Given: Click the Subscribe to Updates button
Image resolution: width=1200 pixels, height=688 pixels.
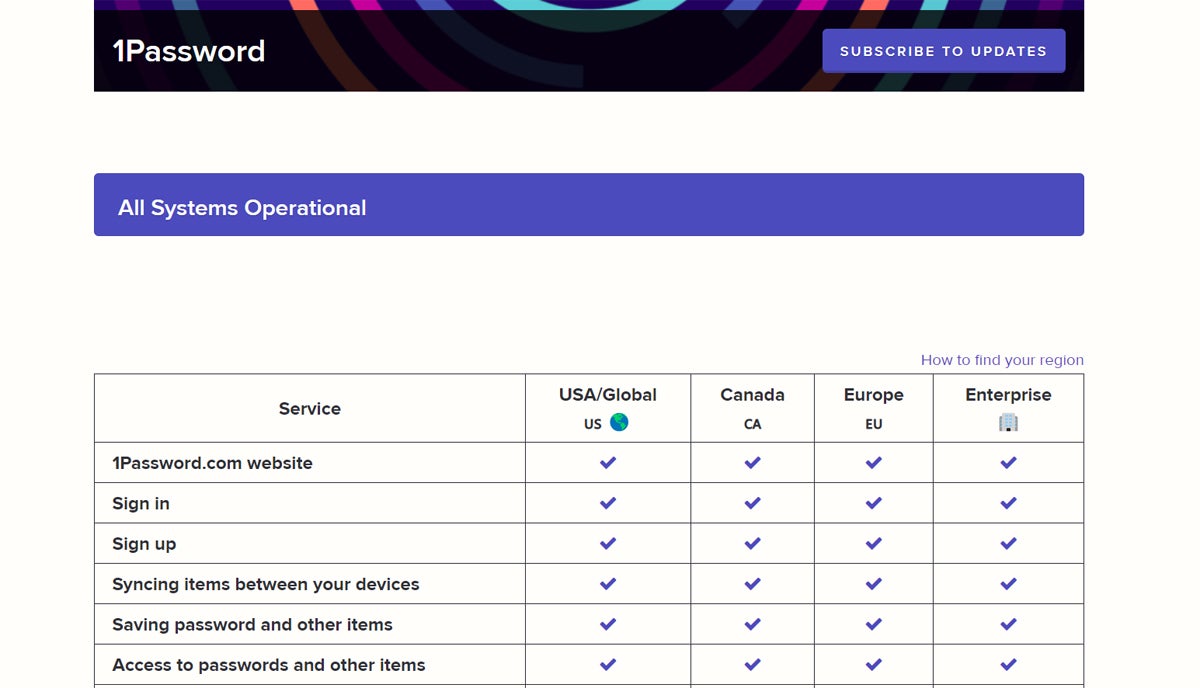Looking at the screenshot, I should [x=943, y=51].
